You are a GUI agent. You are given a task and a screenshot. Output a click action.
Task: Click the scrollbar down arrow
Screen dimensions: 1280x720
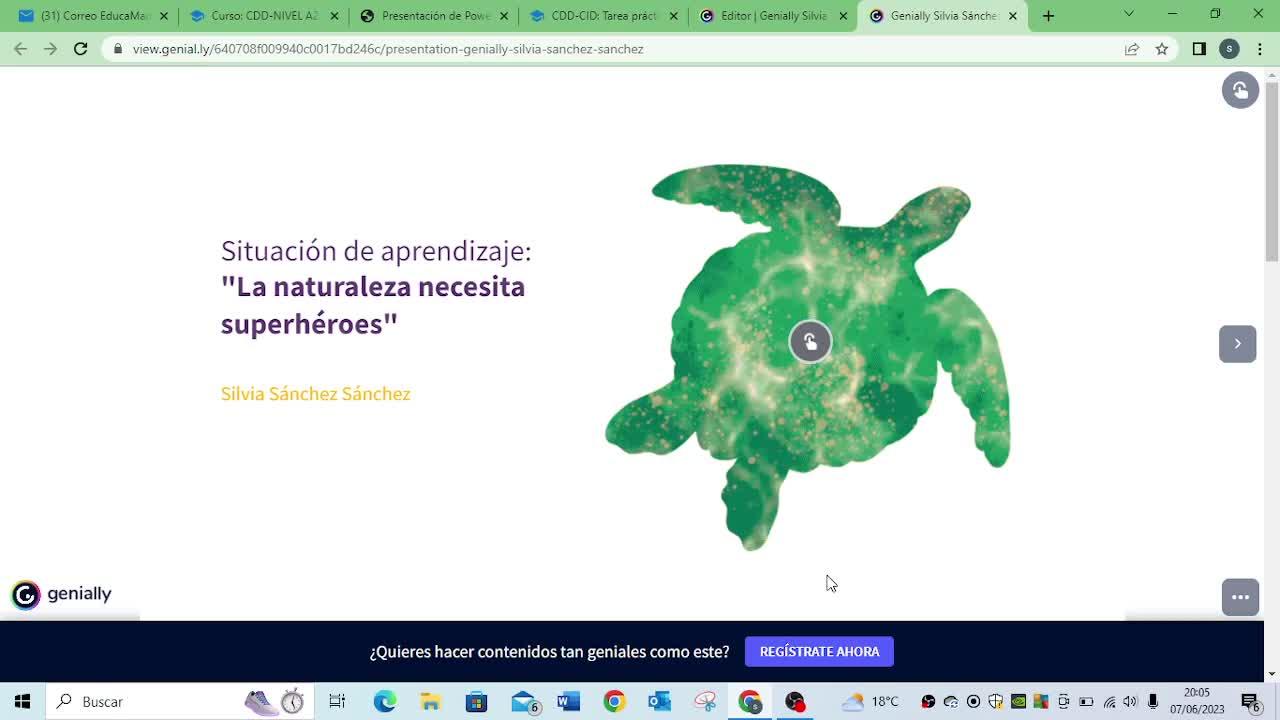[1272, 673]
